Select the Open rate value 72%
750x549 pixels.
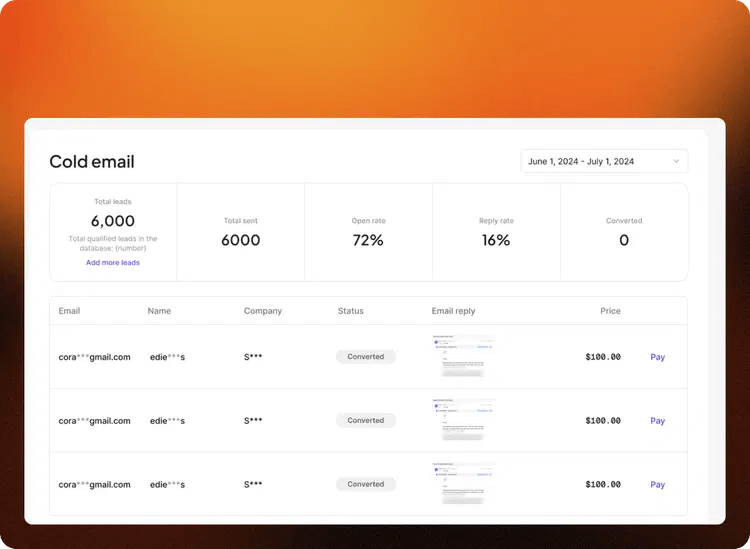tap(368, 240)
